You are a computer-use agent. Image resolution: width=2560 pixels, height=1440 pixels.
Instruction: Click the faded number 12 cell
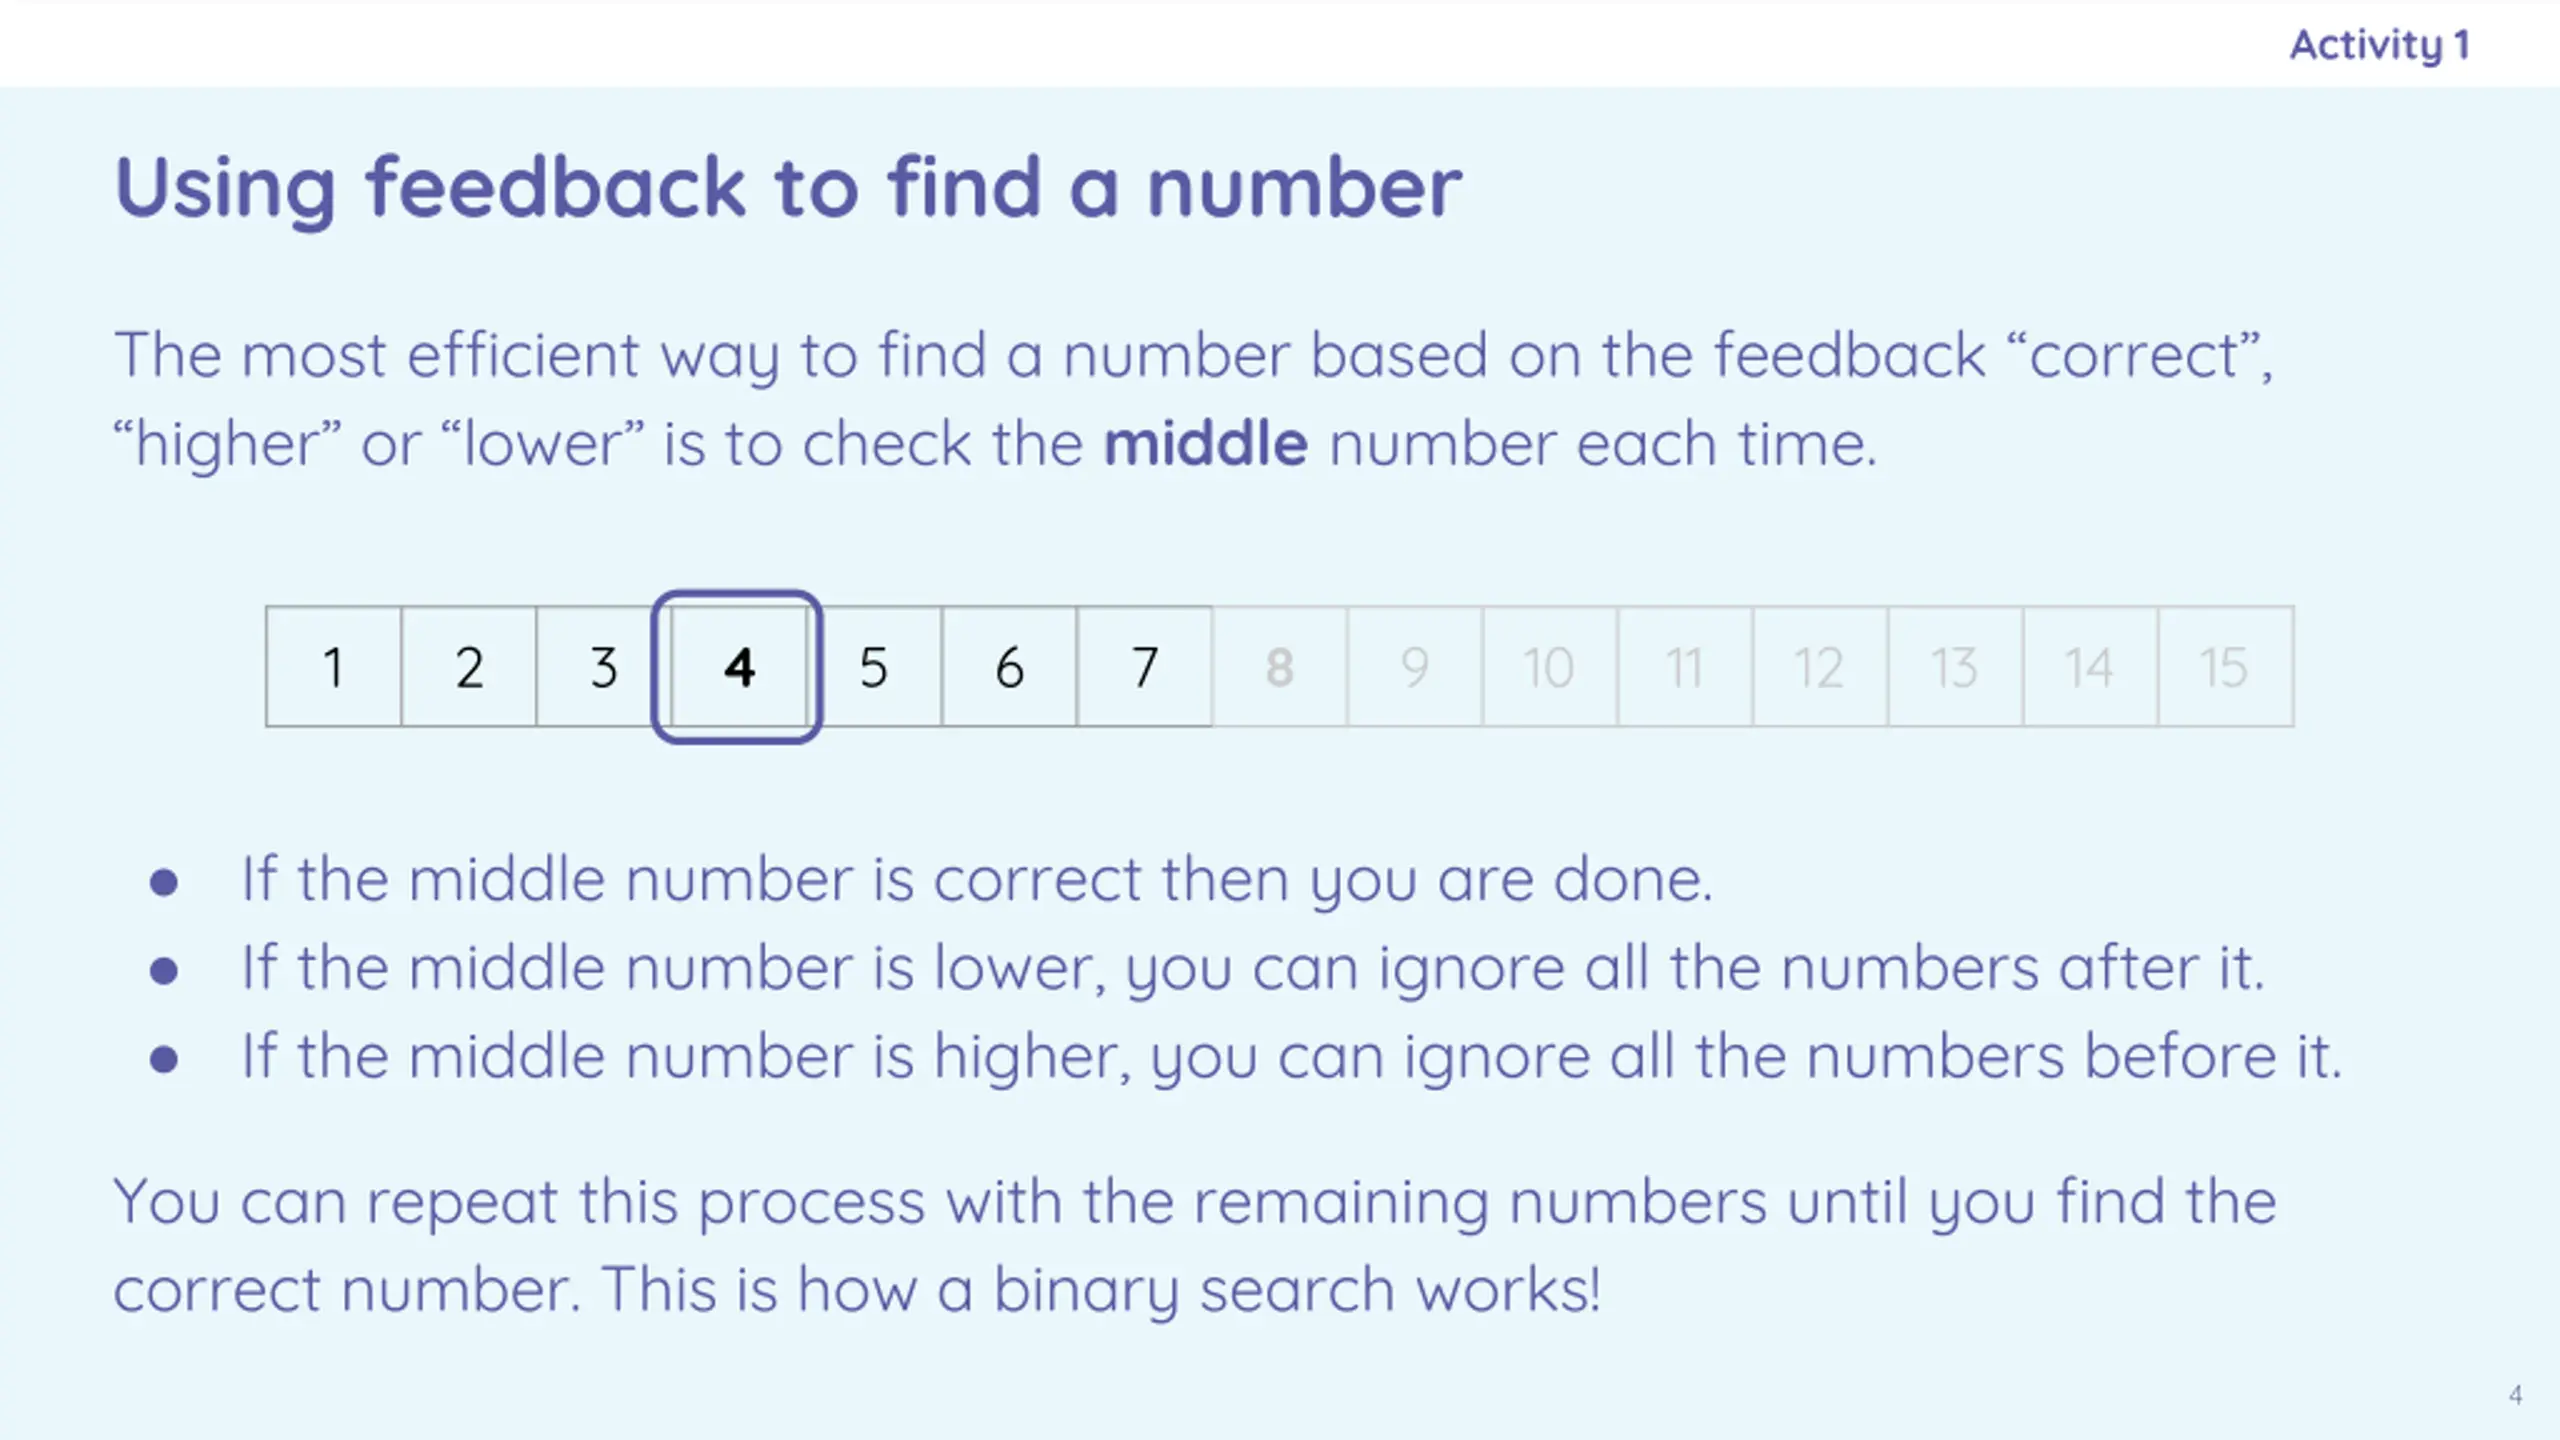(1819, 666)
